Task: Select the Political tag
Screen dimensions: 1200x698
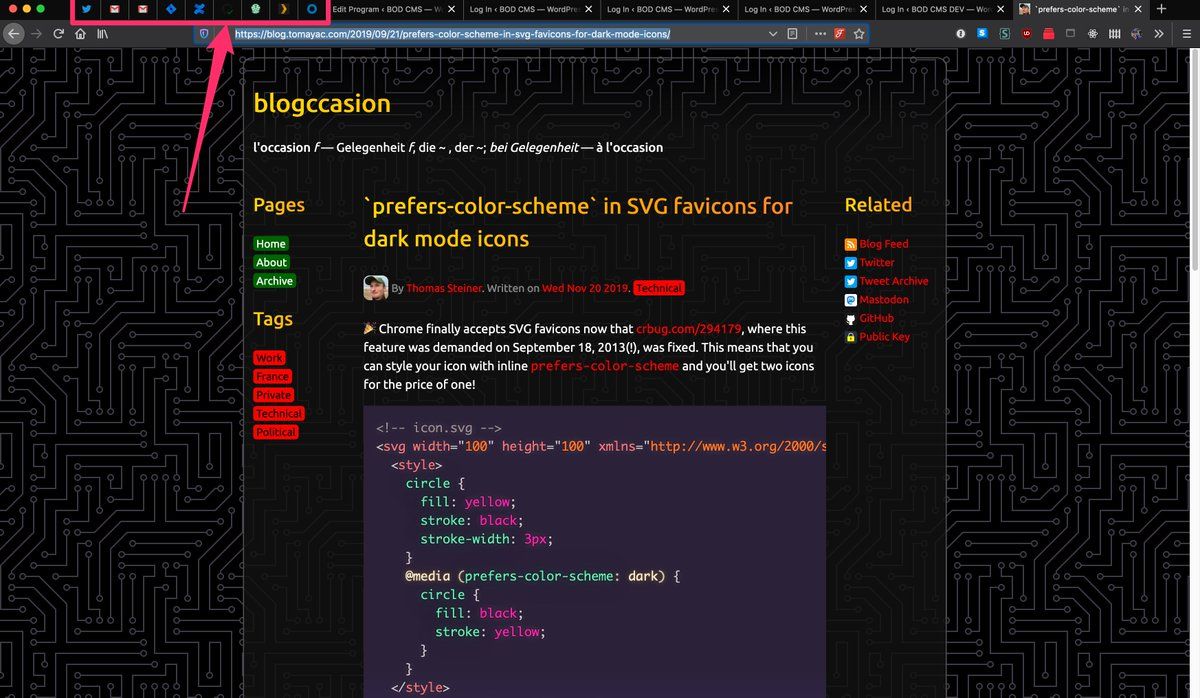Action: click(276, 432)
